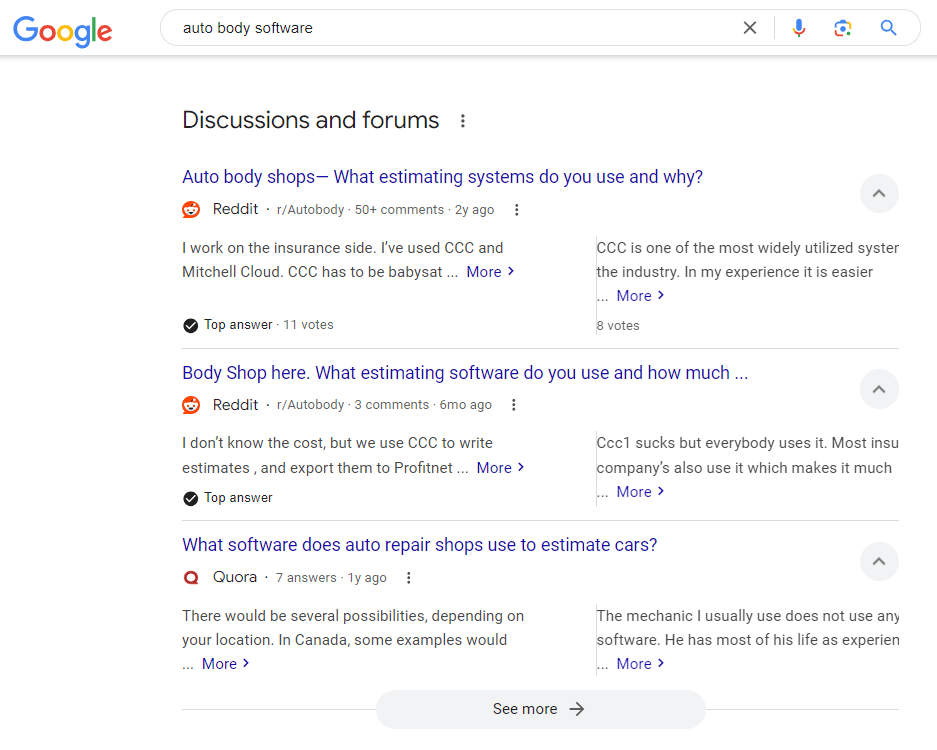Screen dimensions: 937x750
Task: Open the three-dot menu next to '1y ago'
Action: pos(409,578)
